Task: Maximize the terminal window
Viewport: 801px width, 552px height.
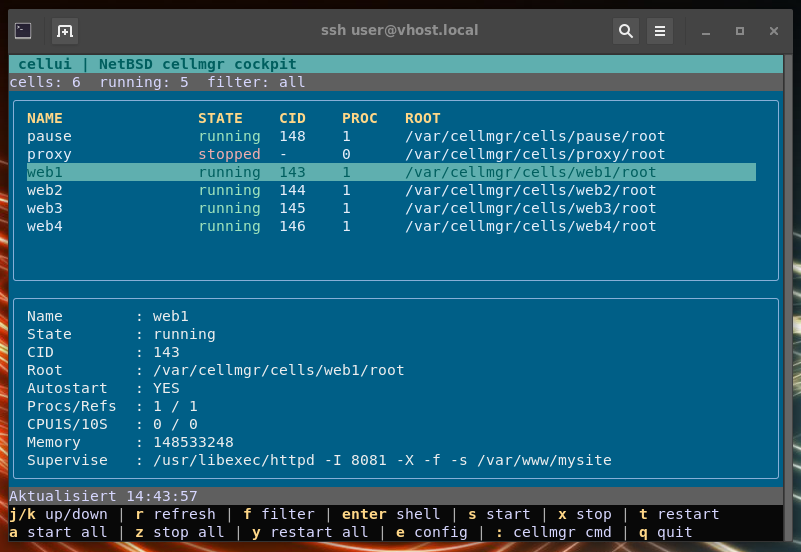Action: click(740, 31)
